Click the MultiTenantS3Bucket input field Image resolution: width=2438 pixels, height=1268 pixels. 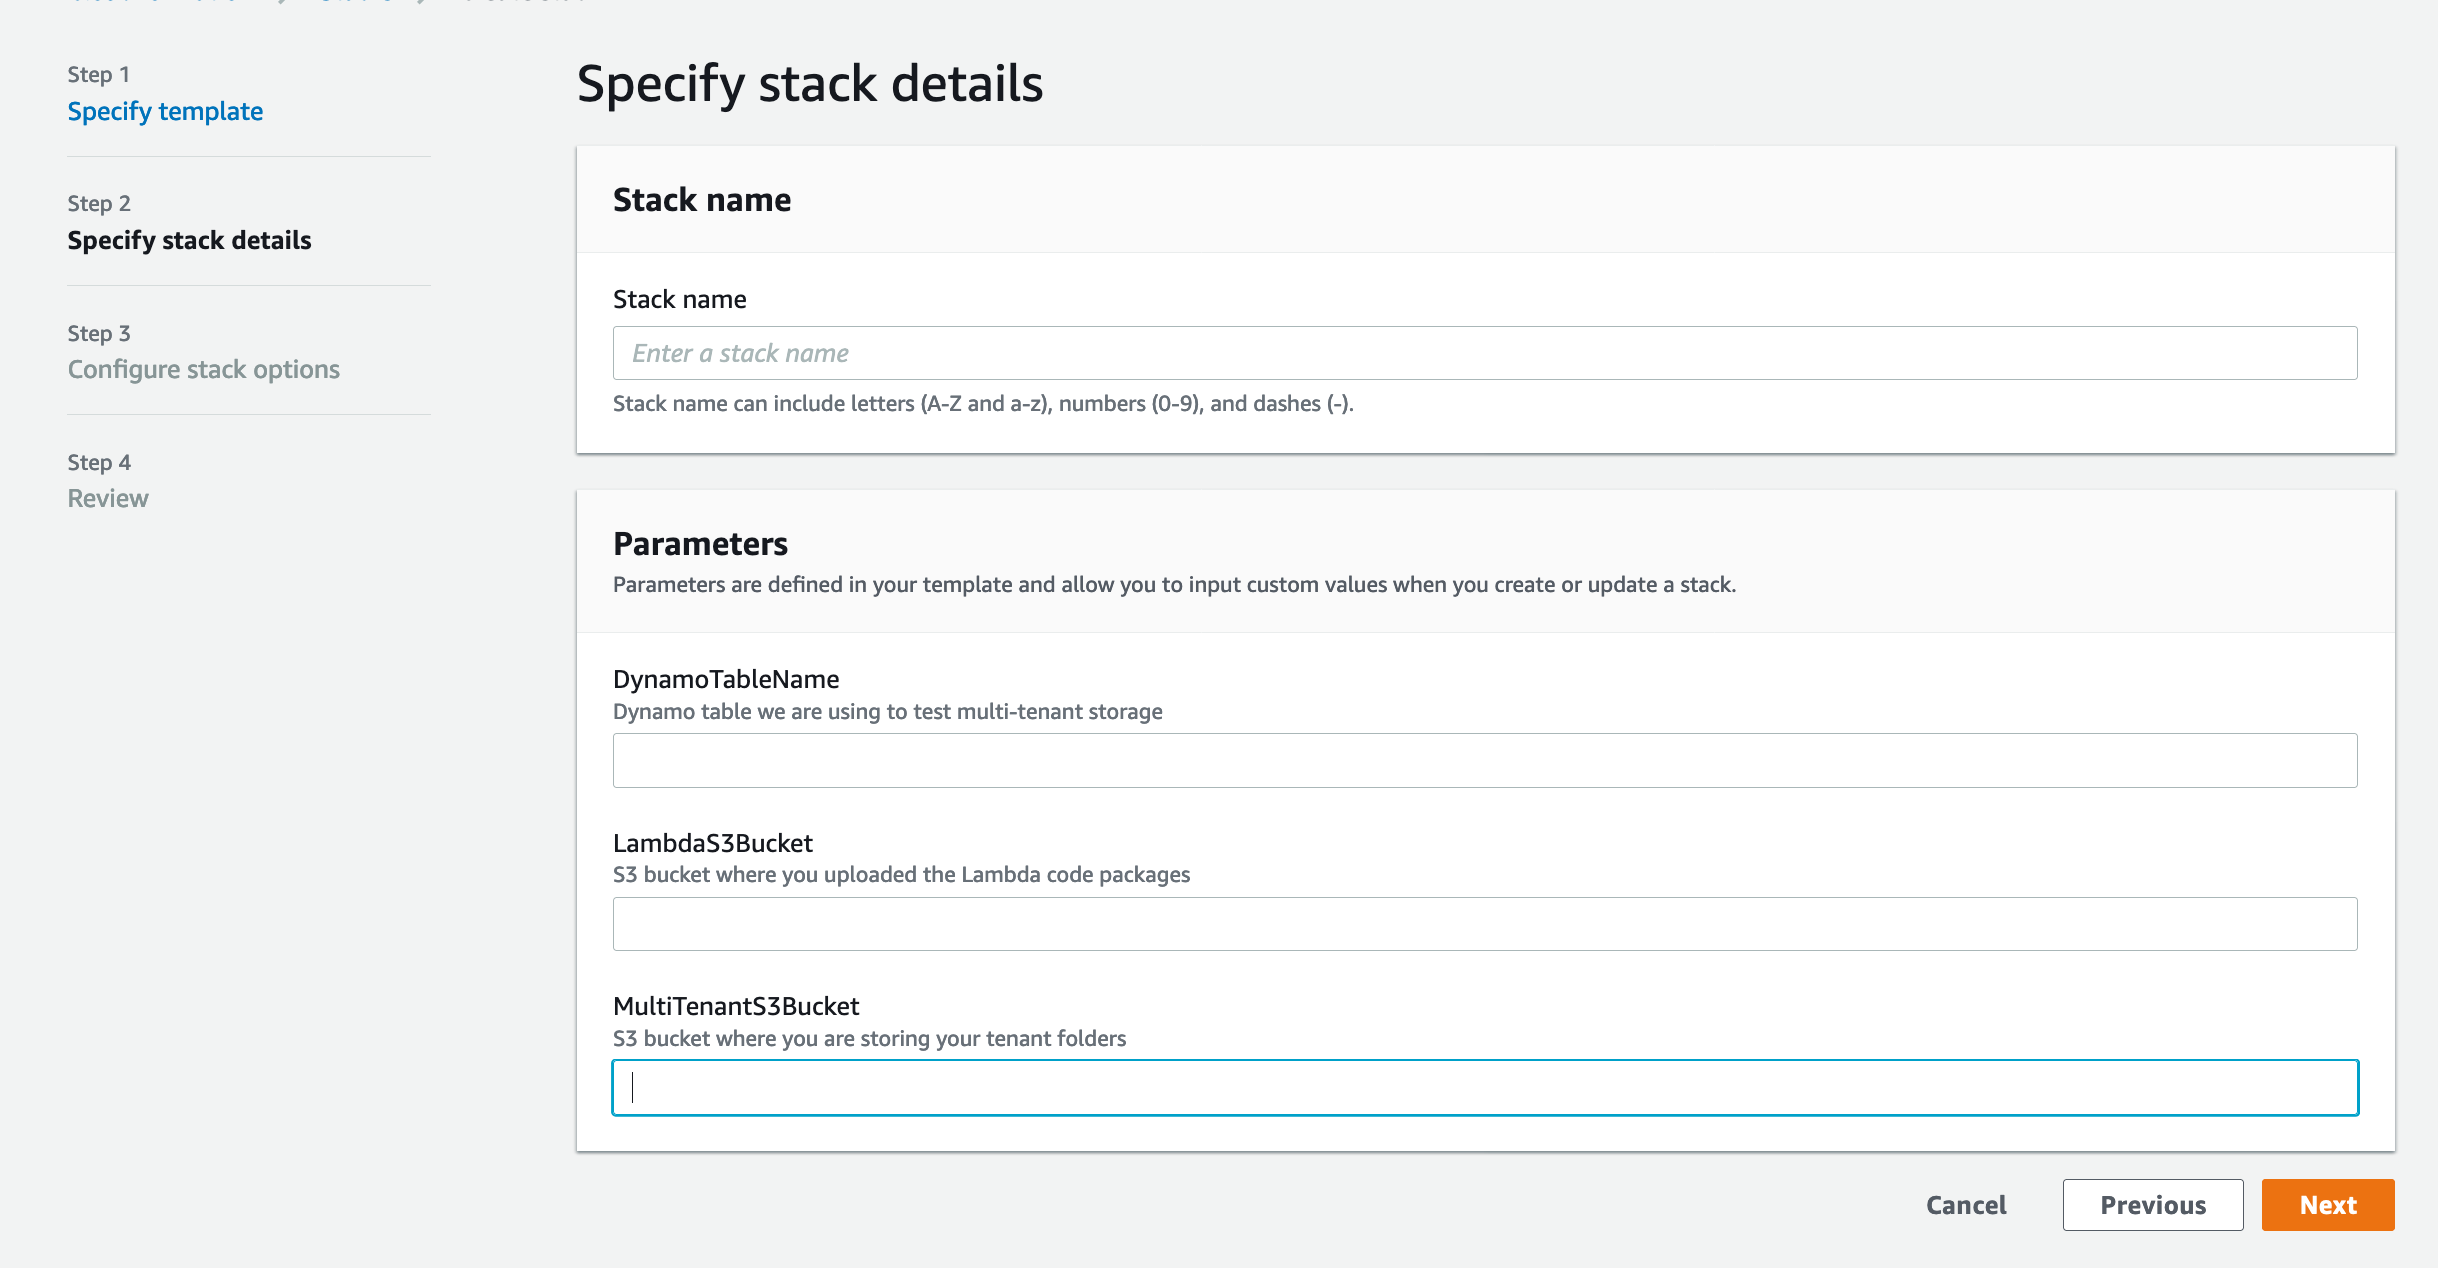[1484, 1087]
